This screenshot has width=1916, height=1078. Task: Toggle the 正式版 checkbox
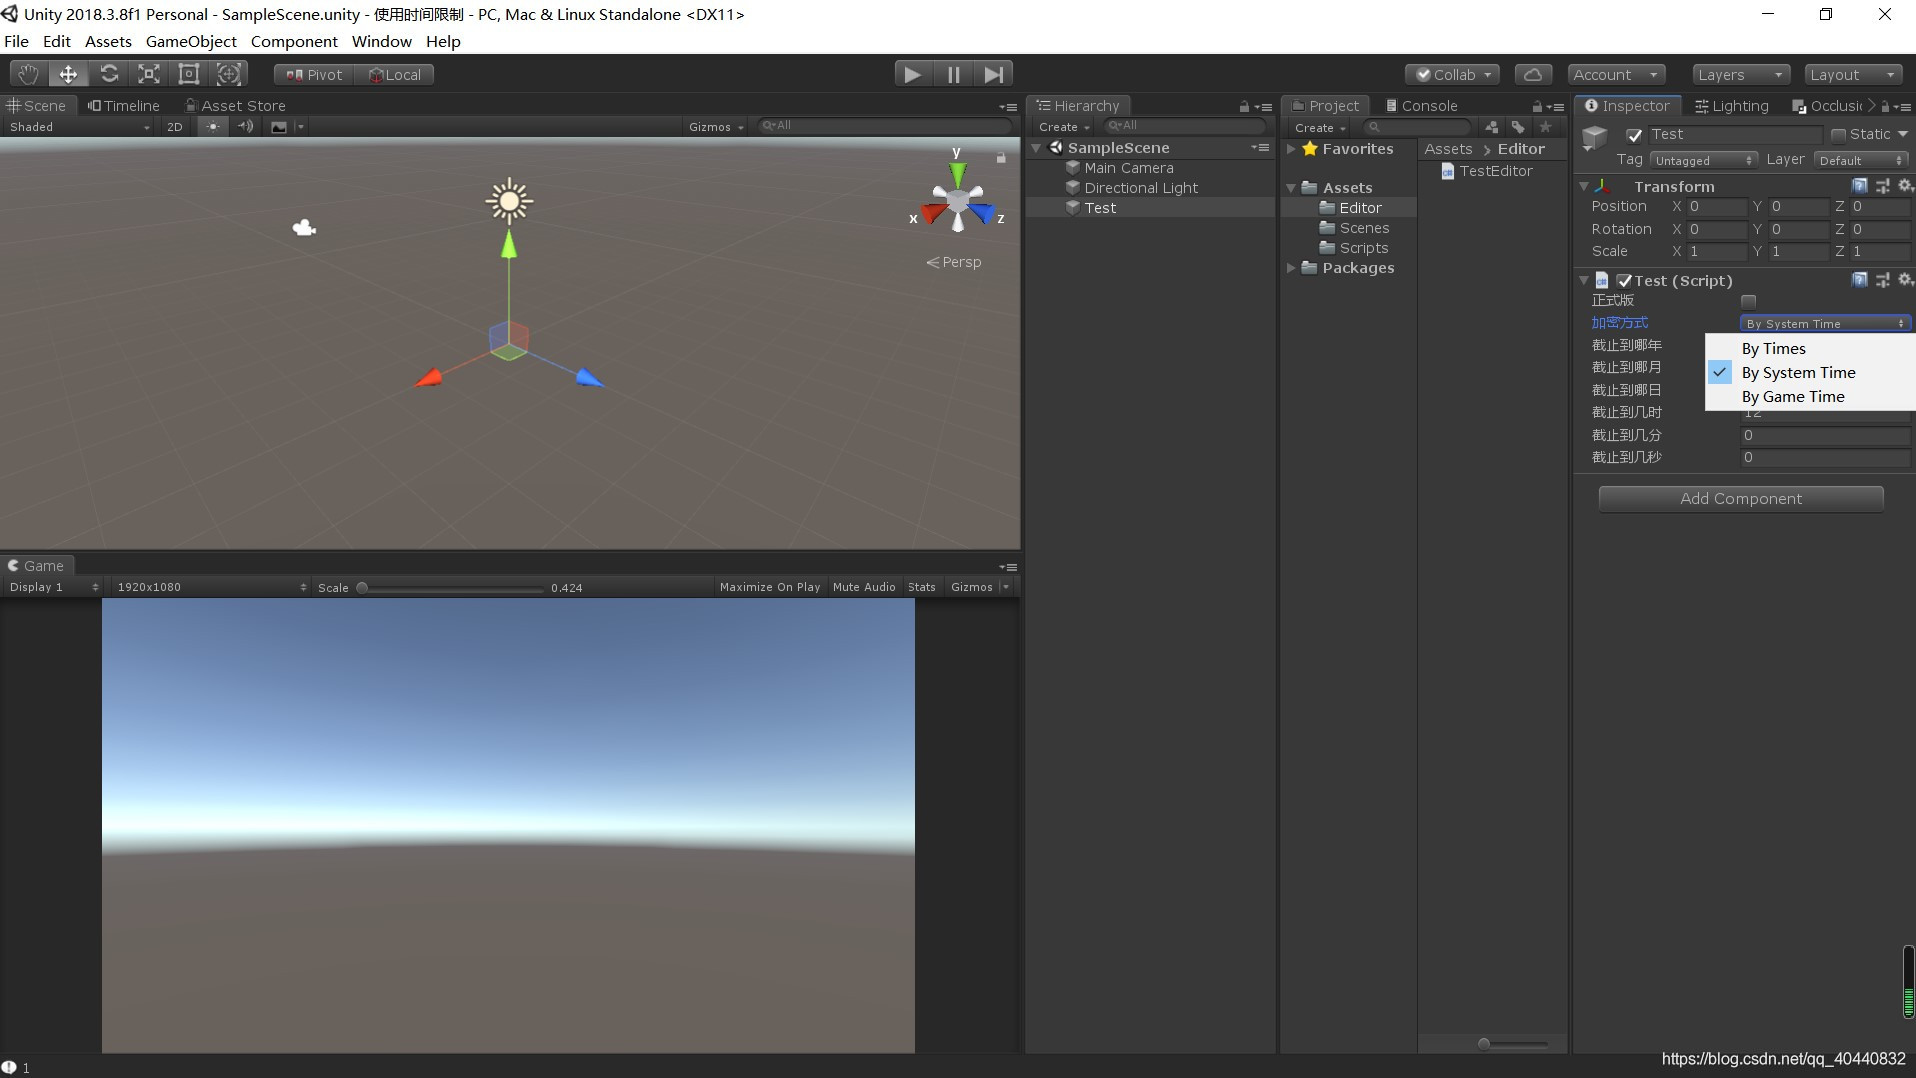coord(1748,301)
